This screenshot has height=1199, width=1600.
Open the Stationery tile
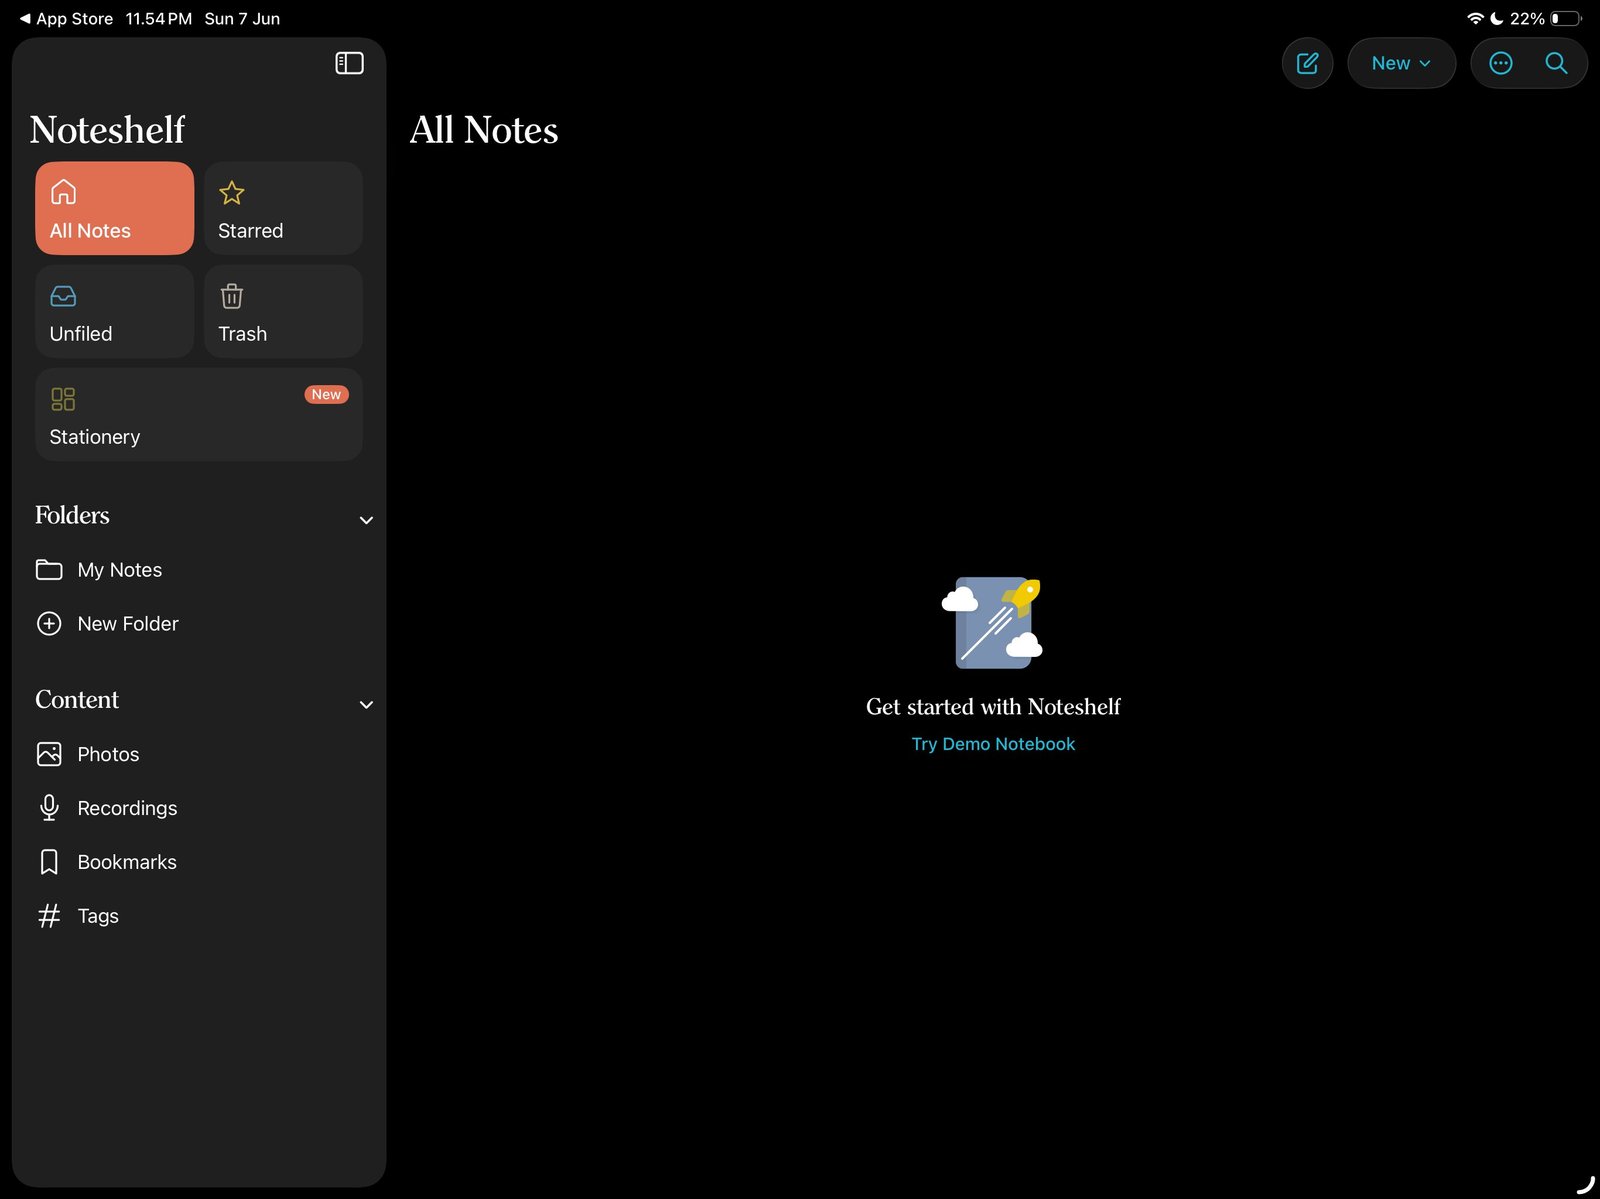[199, 414]
